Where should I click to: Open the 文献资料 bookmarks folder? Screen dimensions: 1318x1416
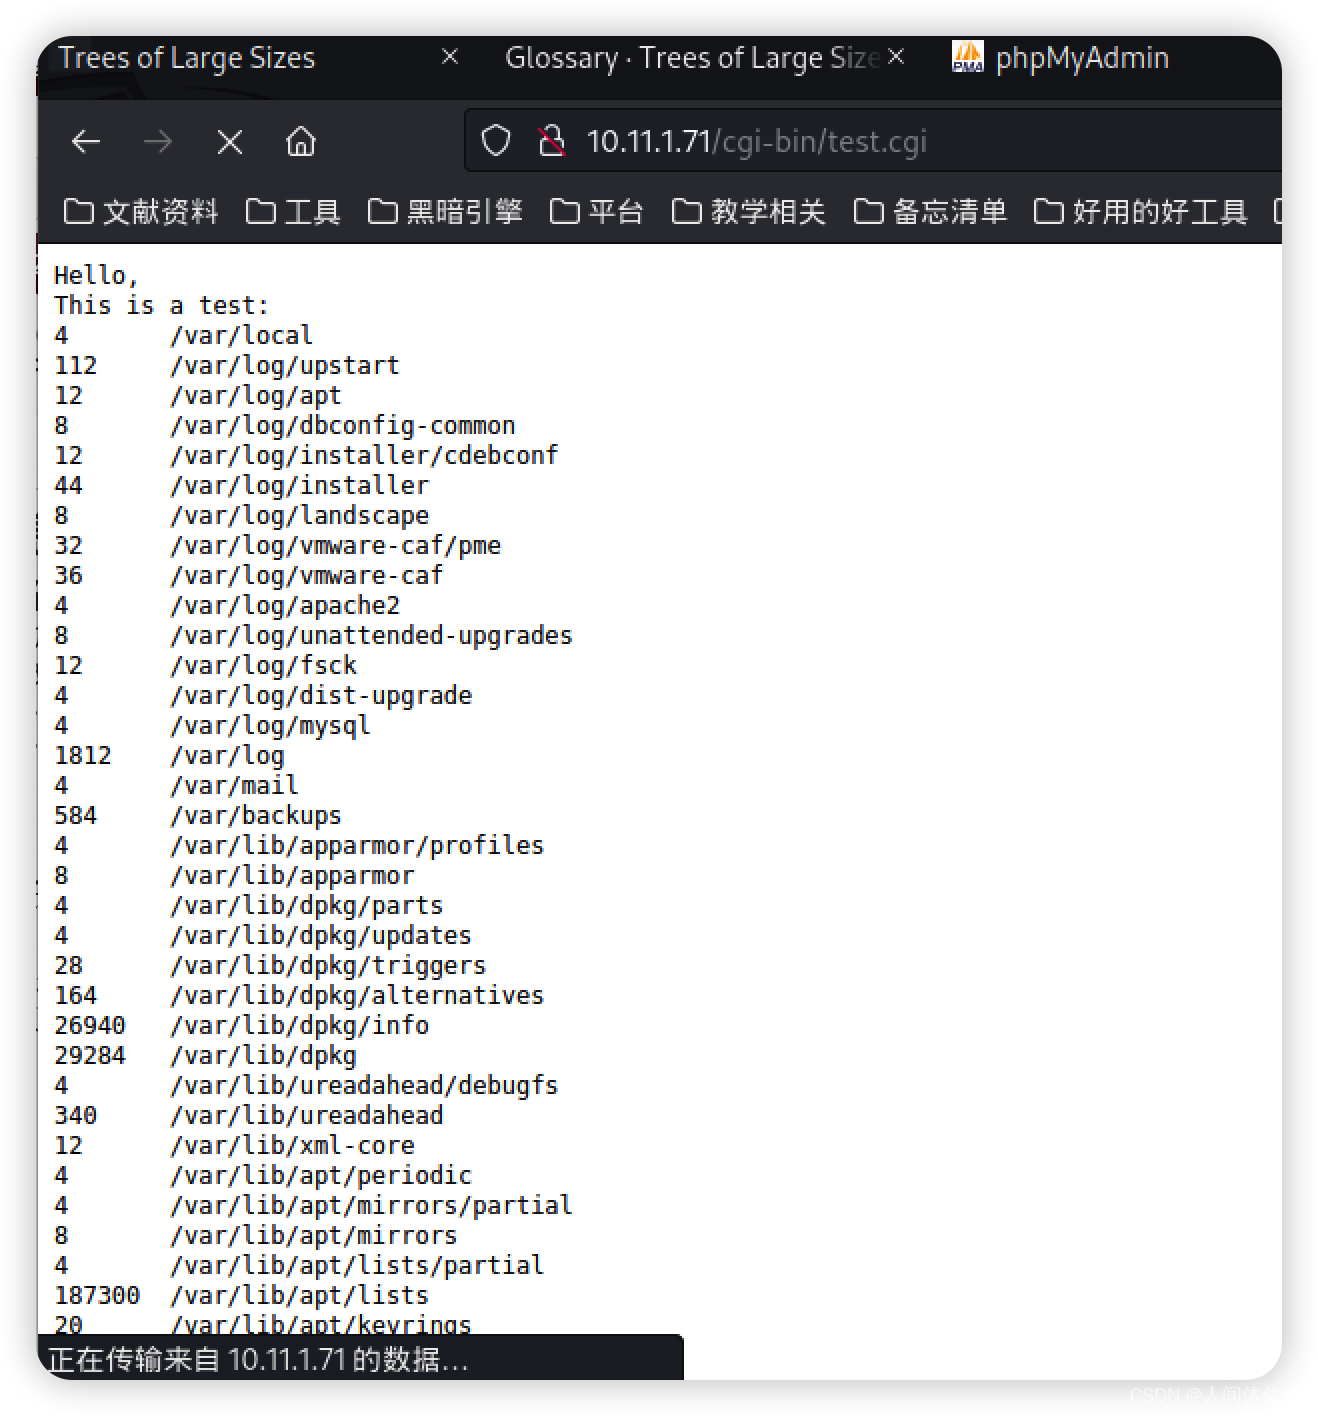click(x=141, y=212)
